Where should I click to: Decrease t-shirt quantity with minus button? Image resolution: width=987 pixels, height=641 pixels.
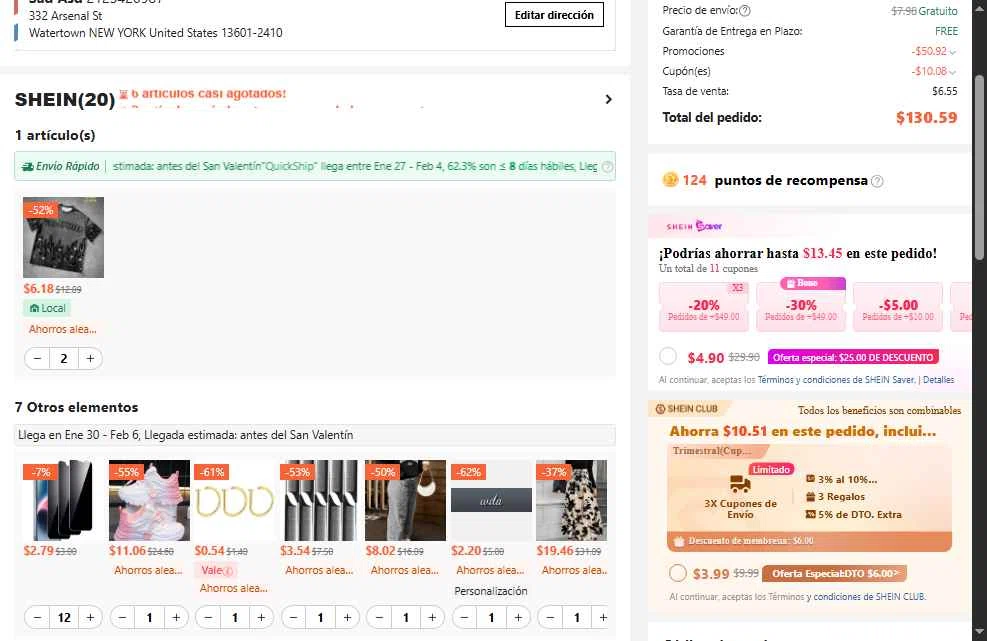[37, 358]
